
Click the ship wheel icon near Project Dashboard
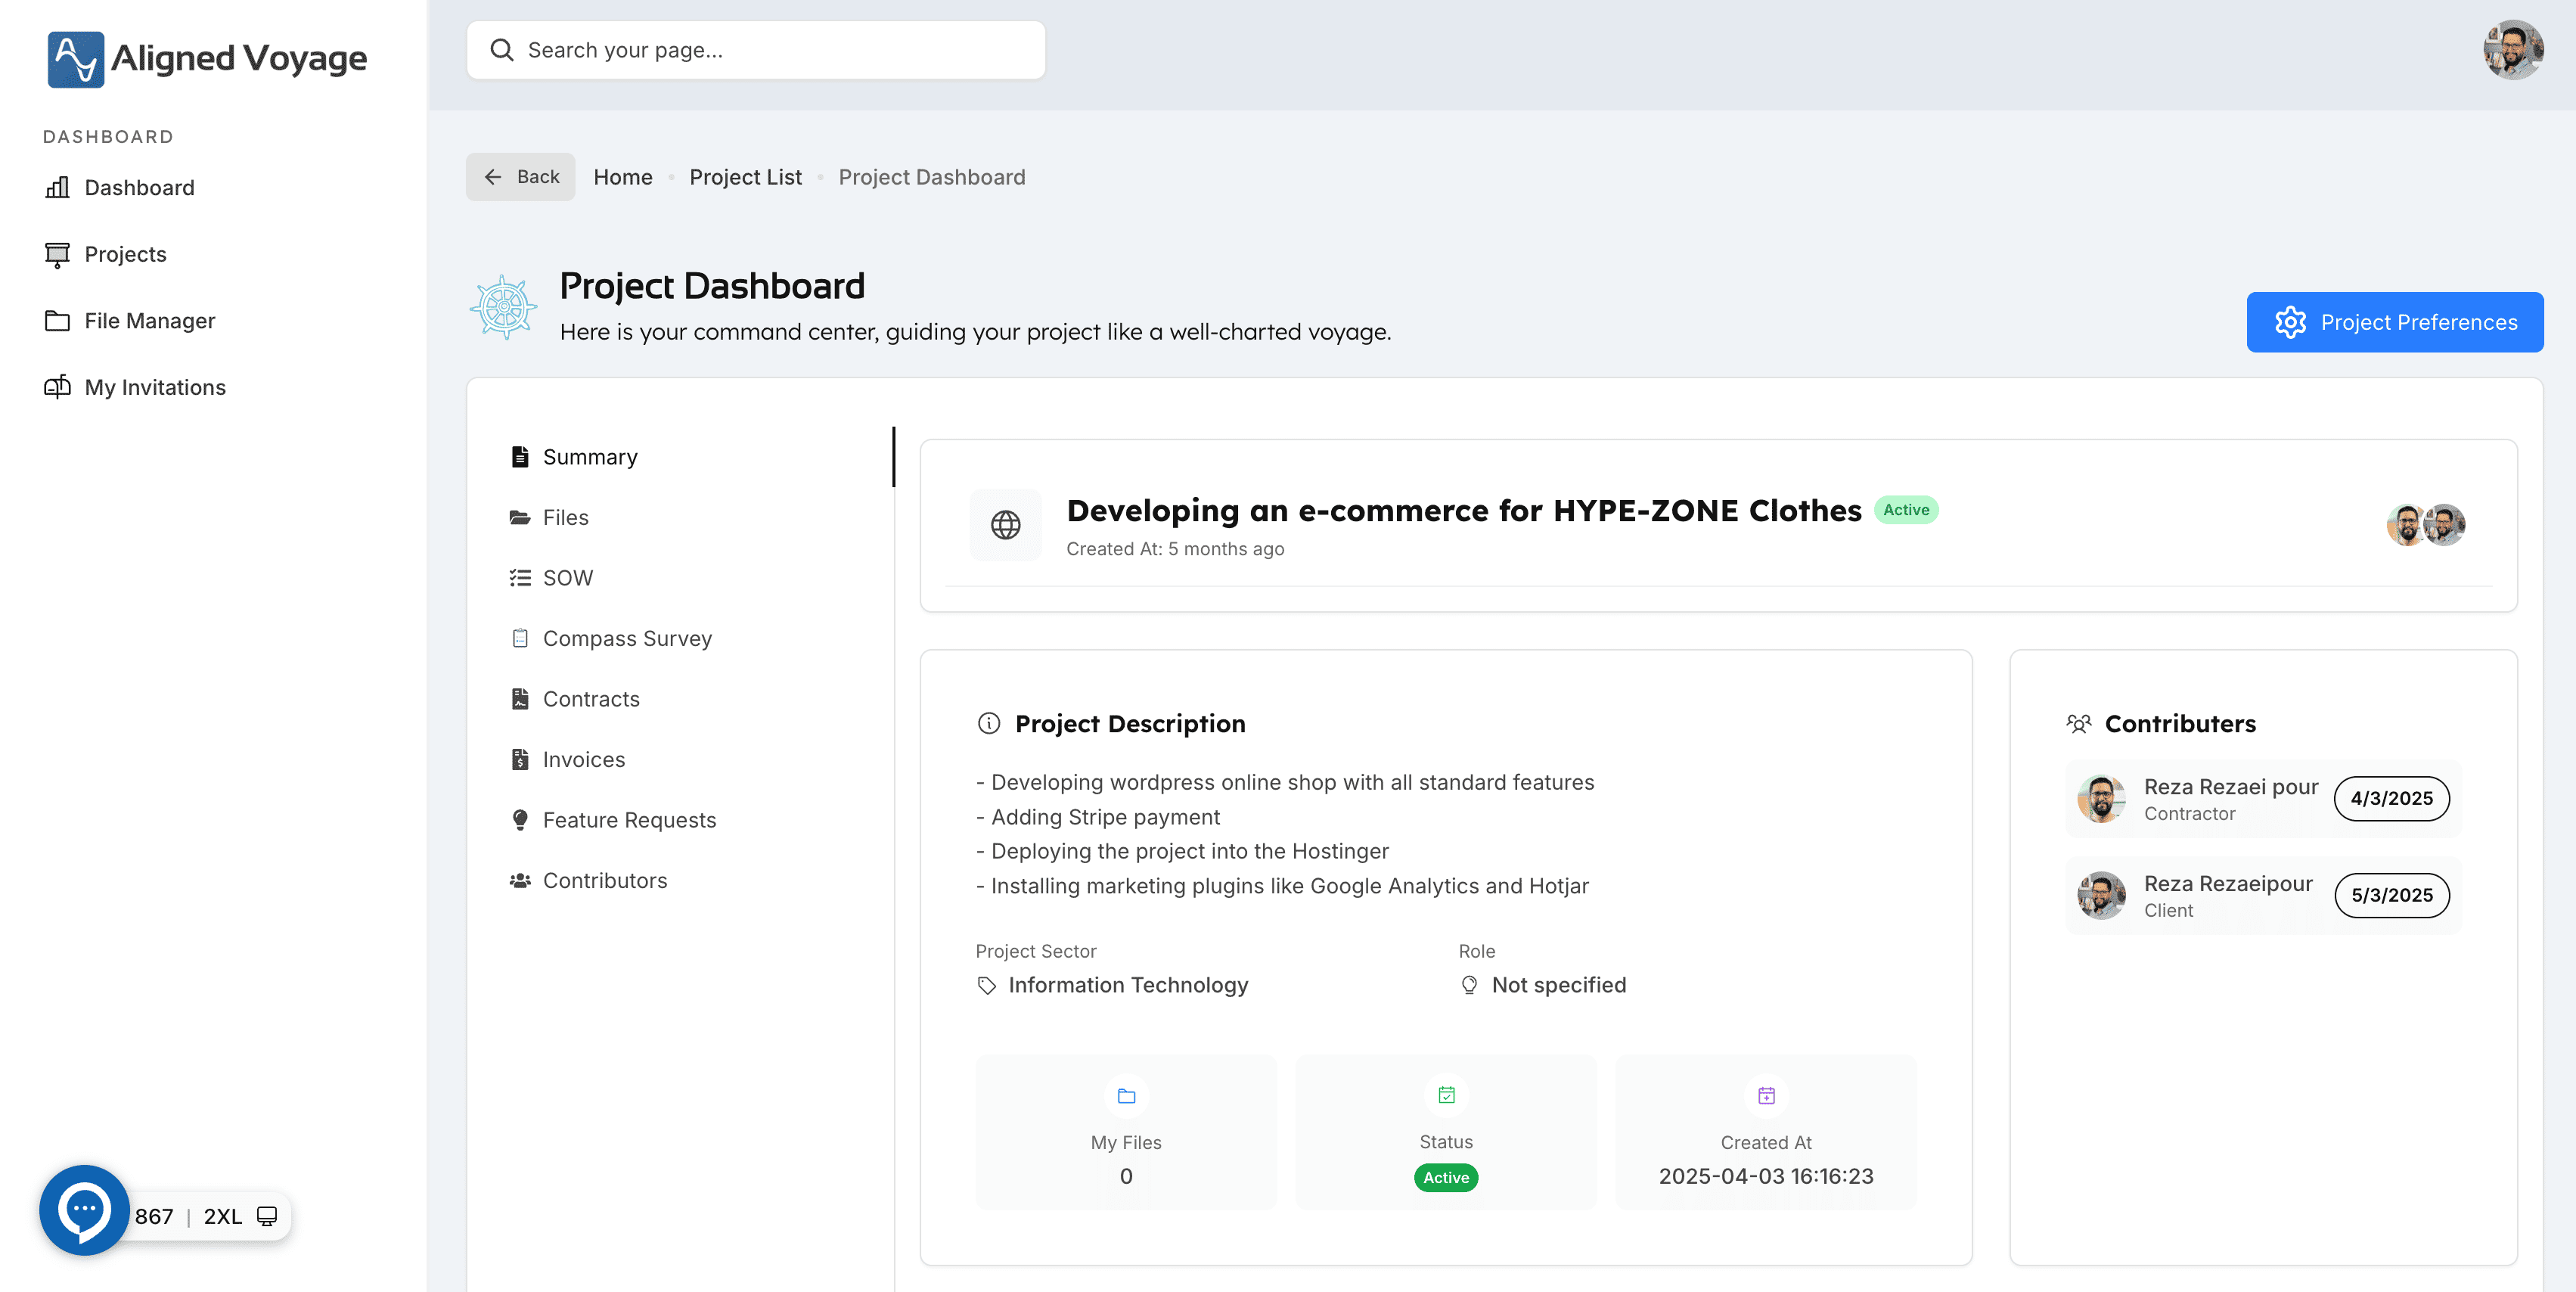pos(504,308)
